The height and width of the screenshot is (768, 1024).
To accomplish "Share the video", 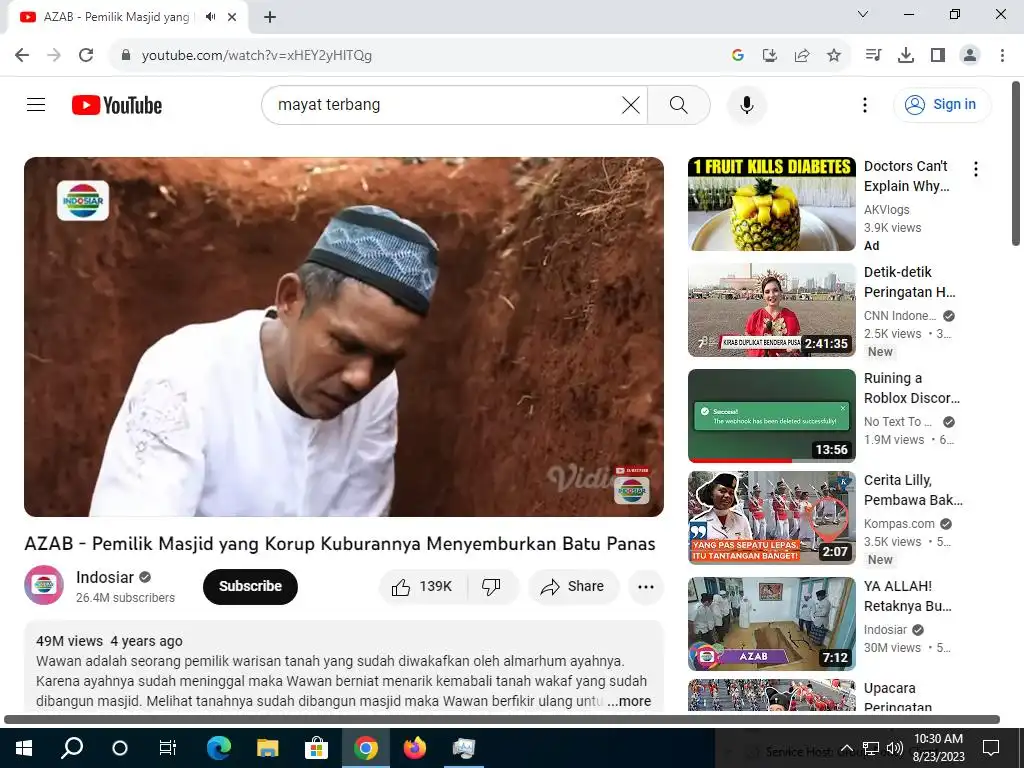I will [573, 586].
